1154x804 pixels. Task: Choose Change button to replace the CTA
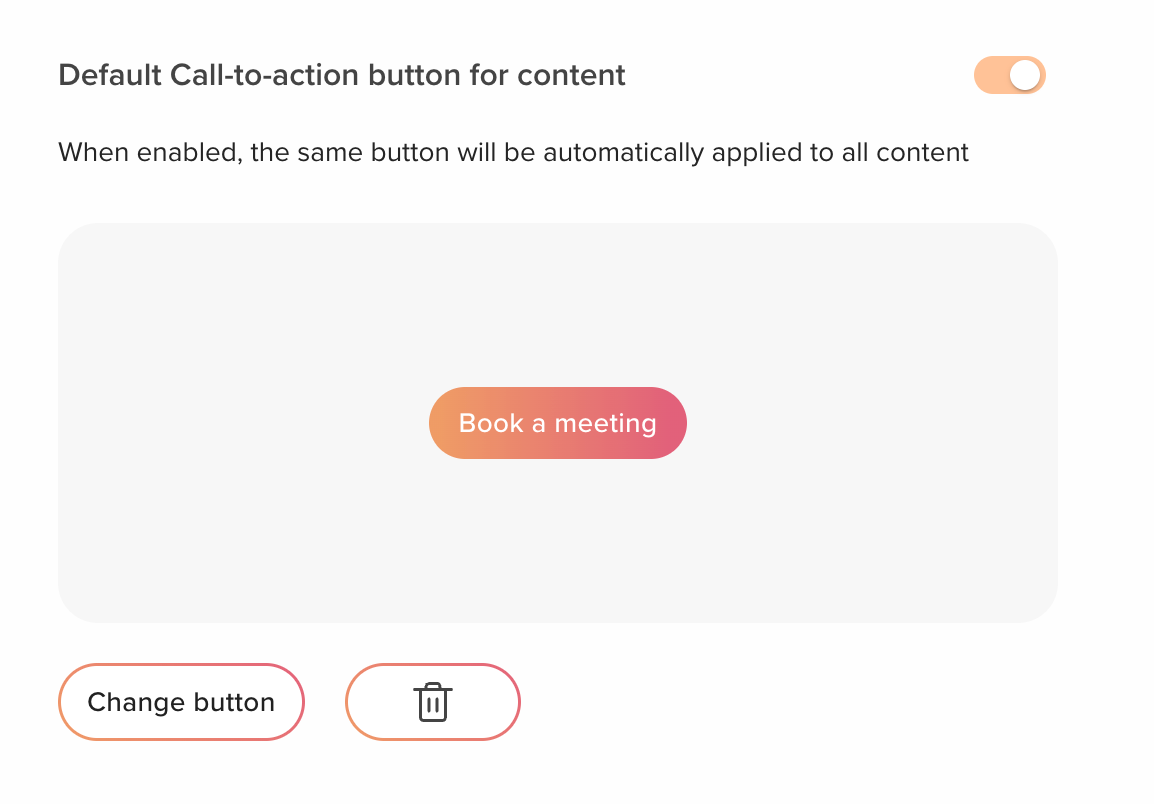click(x=181, y=702)
